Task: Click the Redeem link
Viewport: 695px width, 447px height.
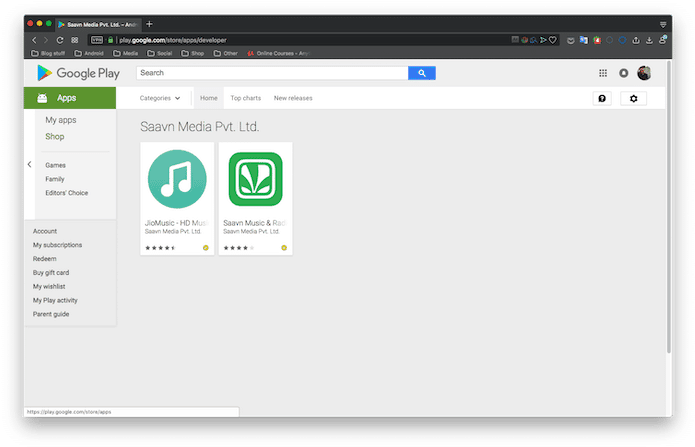Action: [x=44, y=259]
